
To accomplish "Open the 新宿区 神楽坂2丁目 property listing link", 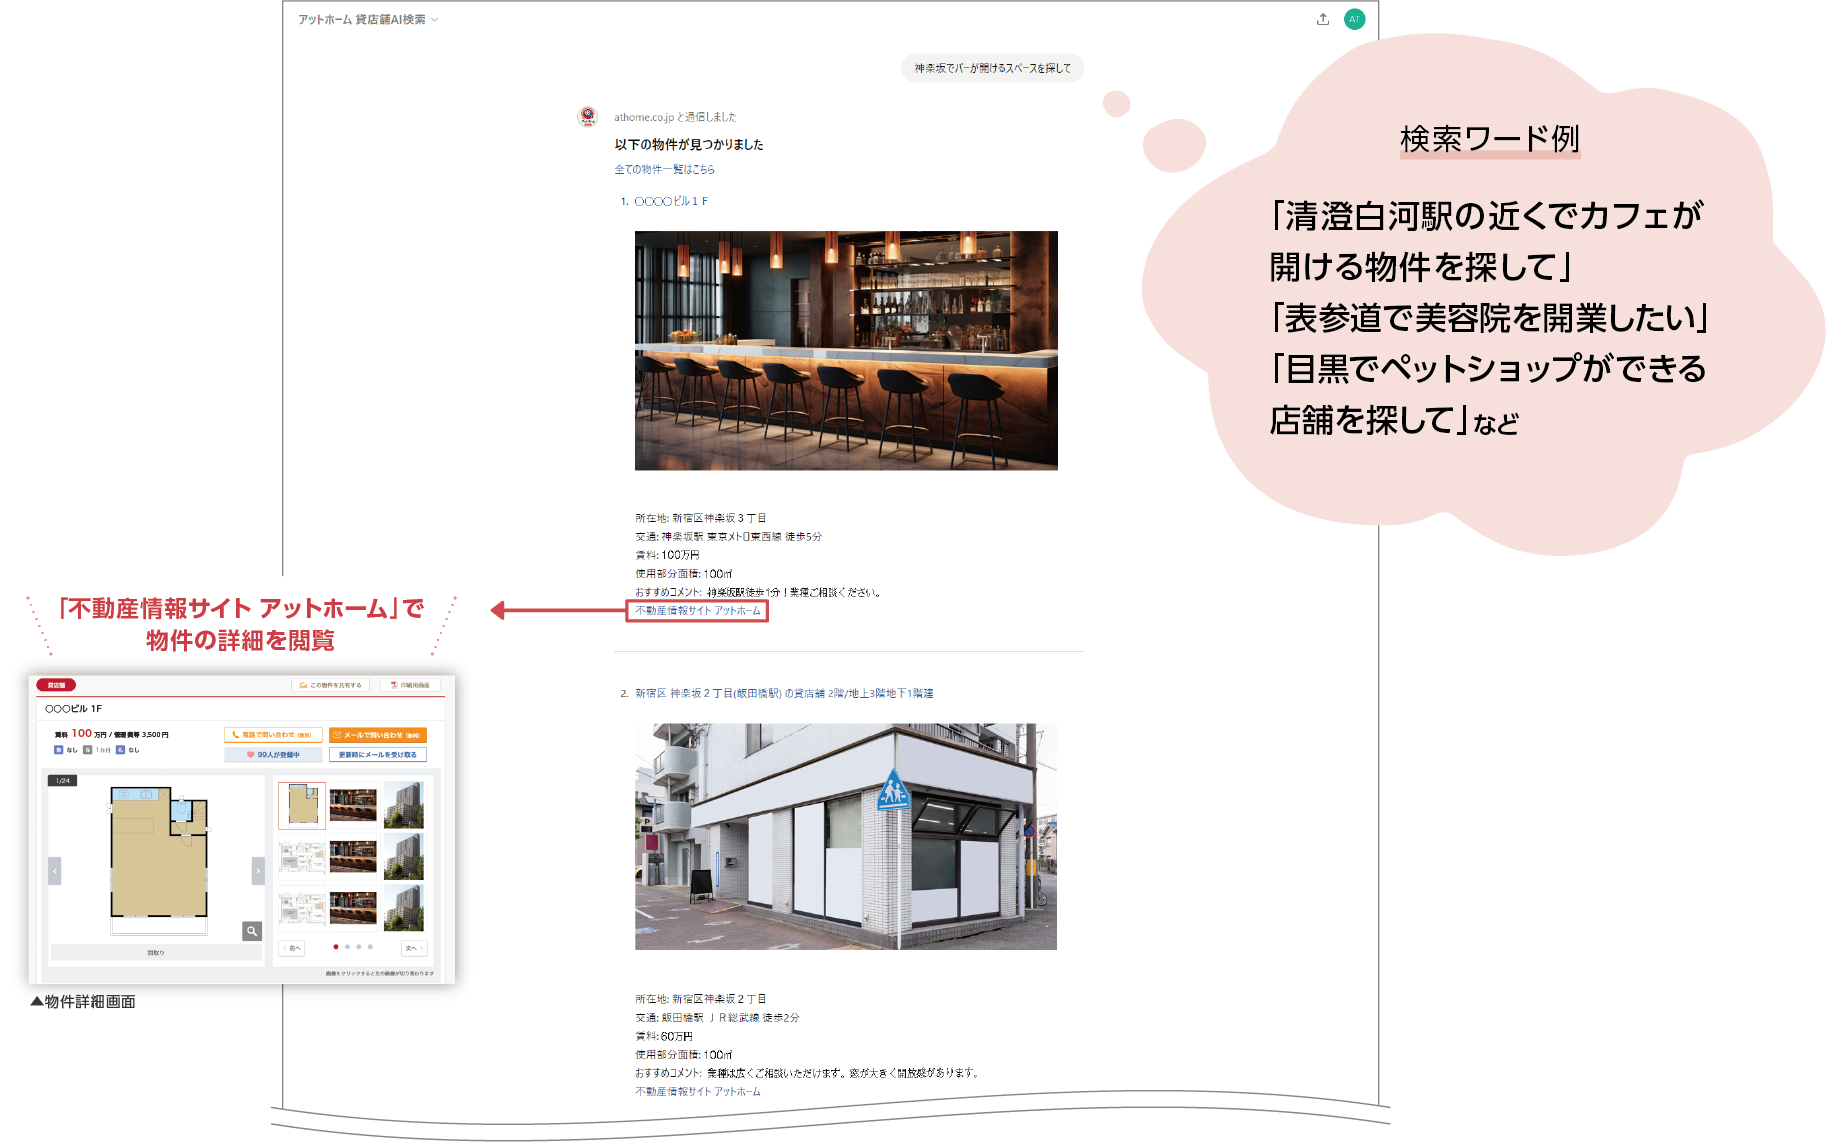I will tap(790, 691).
